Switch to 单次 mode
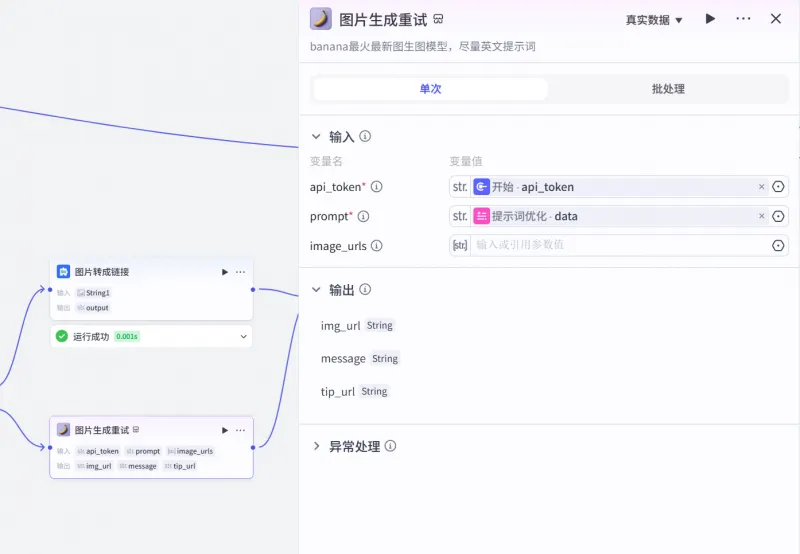Viewport: 800px width, 554px height. (x=430, y=89)
